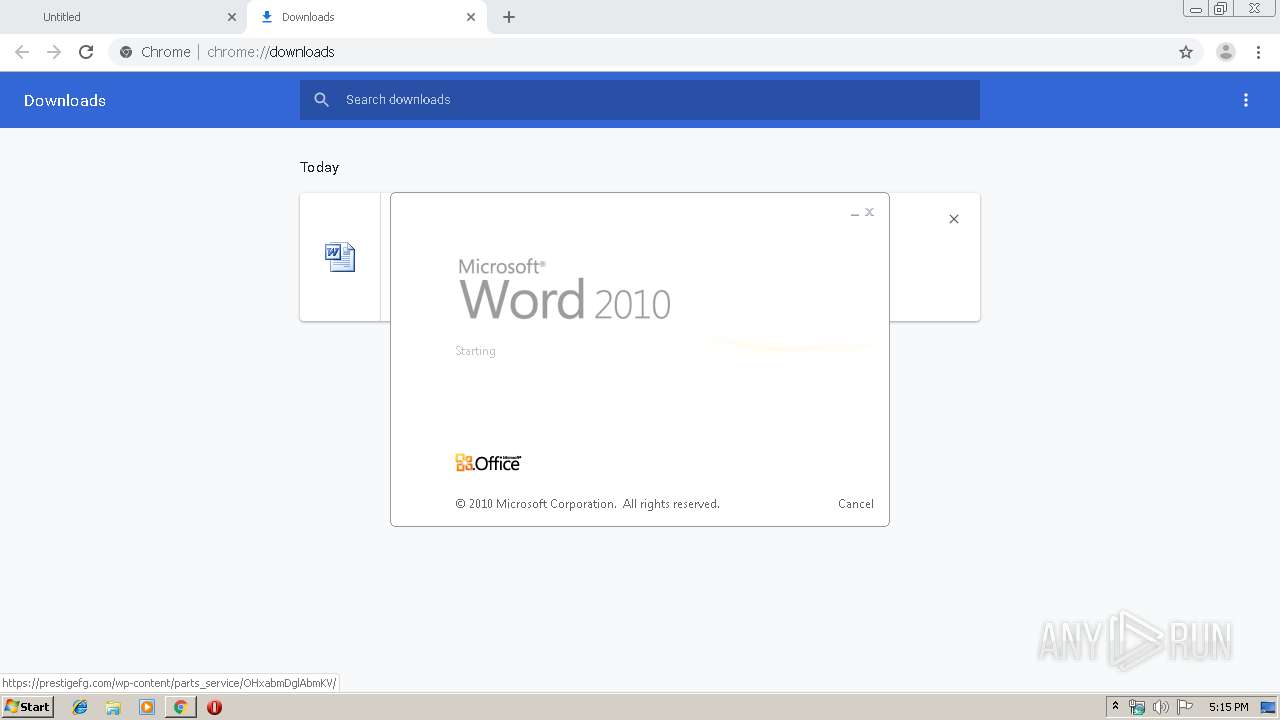Click the Downloads page title
Image resolution: width=1280 pixels, height=720 pixels.
pos(65,100)
